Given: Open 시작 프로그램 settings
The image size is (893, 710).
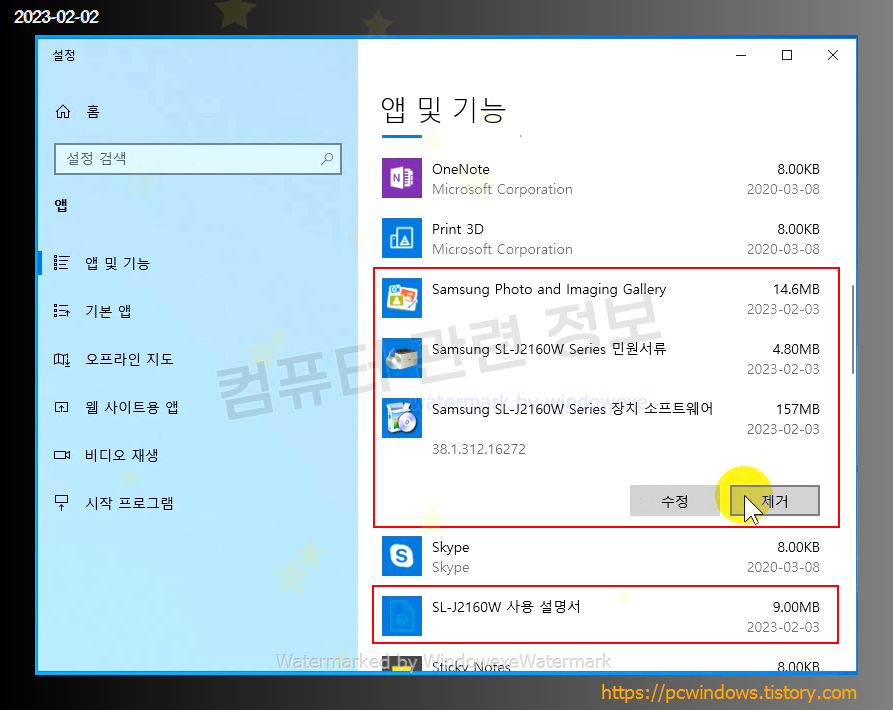Looking at the screenshot, I should pyautogui.click(x=197, y=503).
